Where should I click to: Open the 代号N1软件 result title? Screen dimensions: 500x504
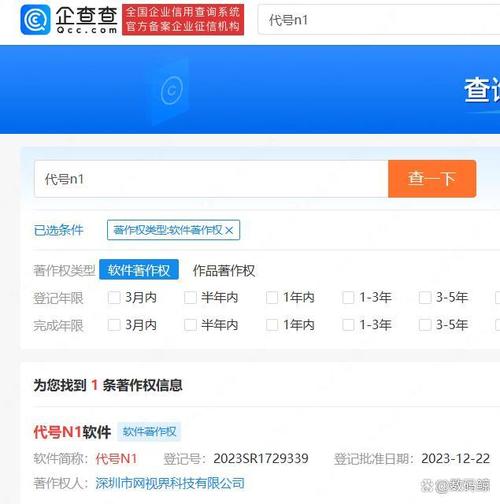[72, 432]
